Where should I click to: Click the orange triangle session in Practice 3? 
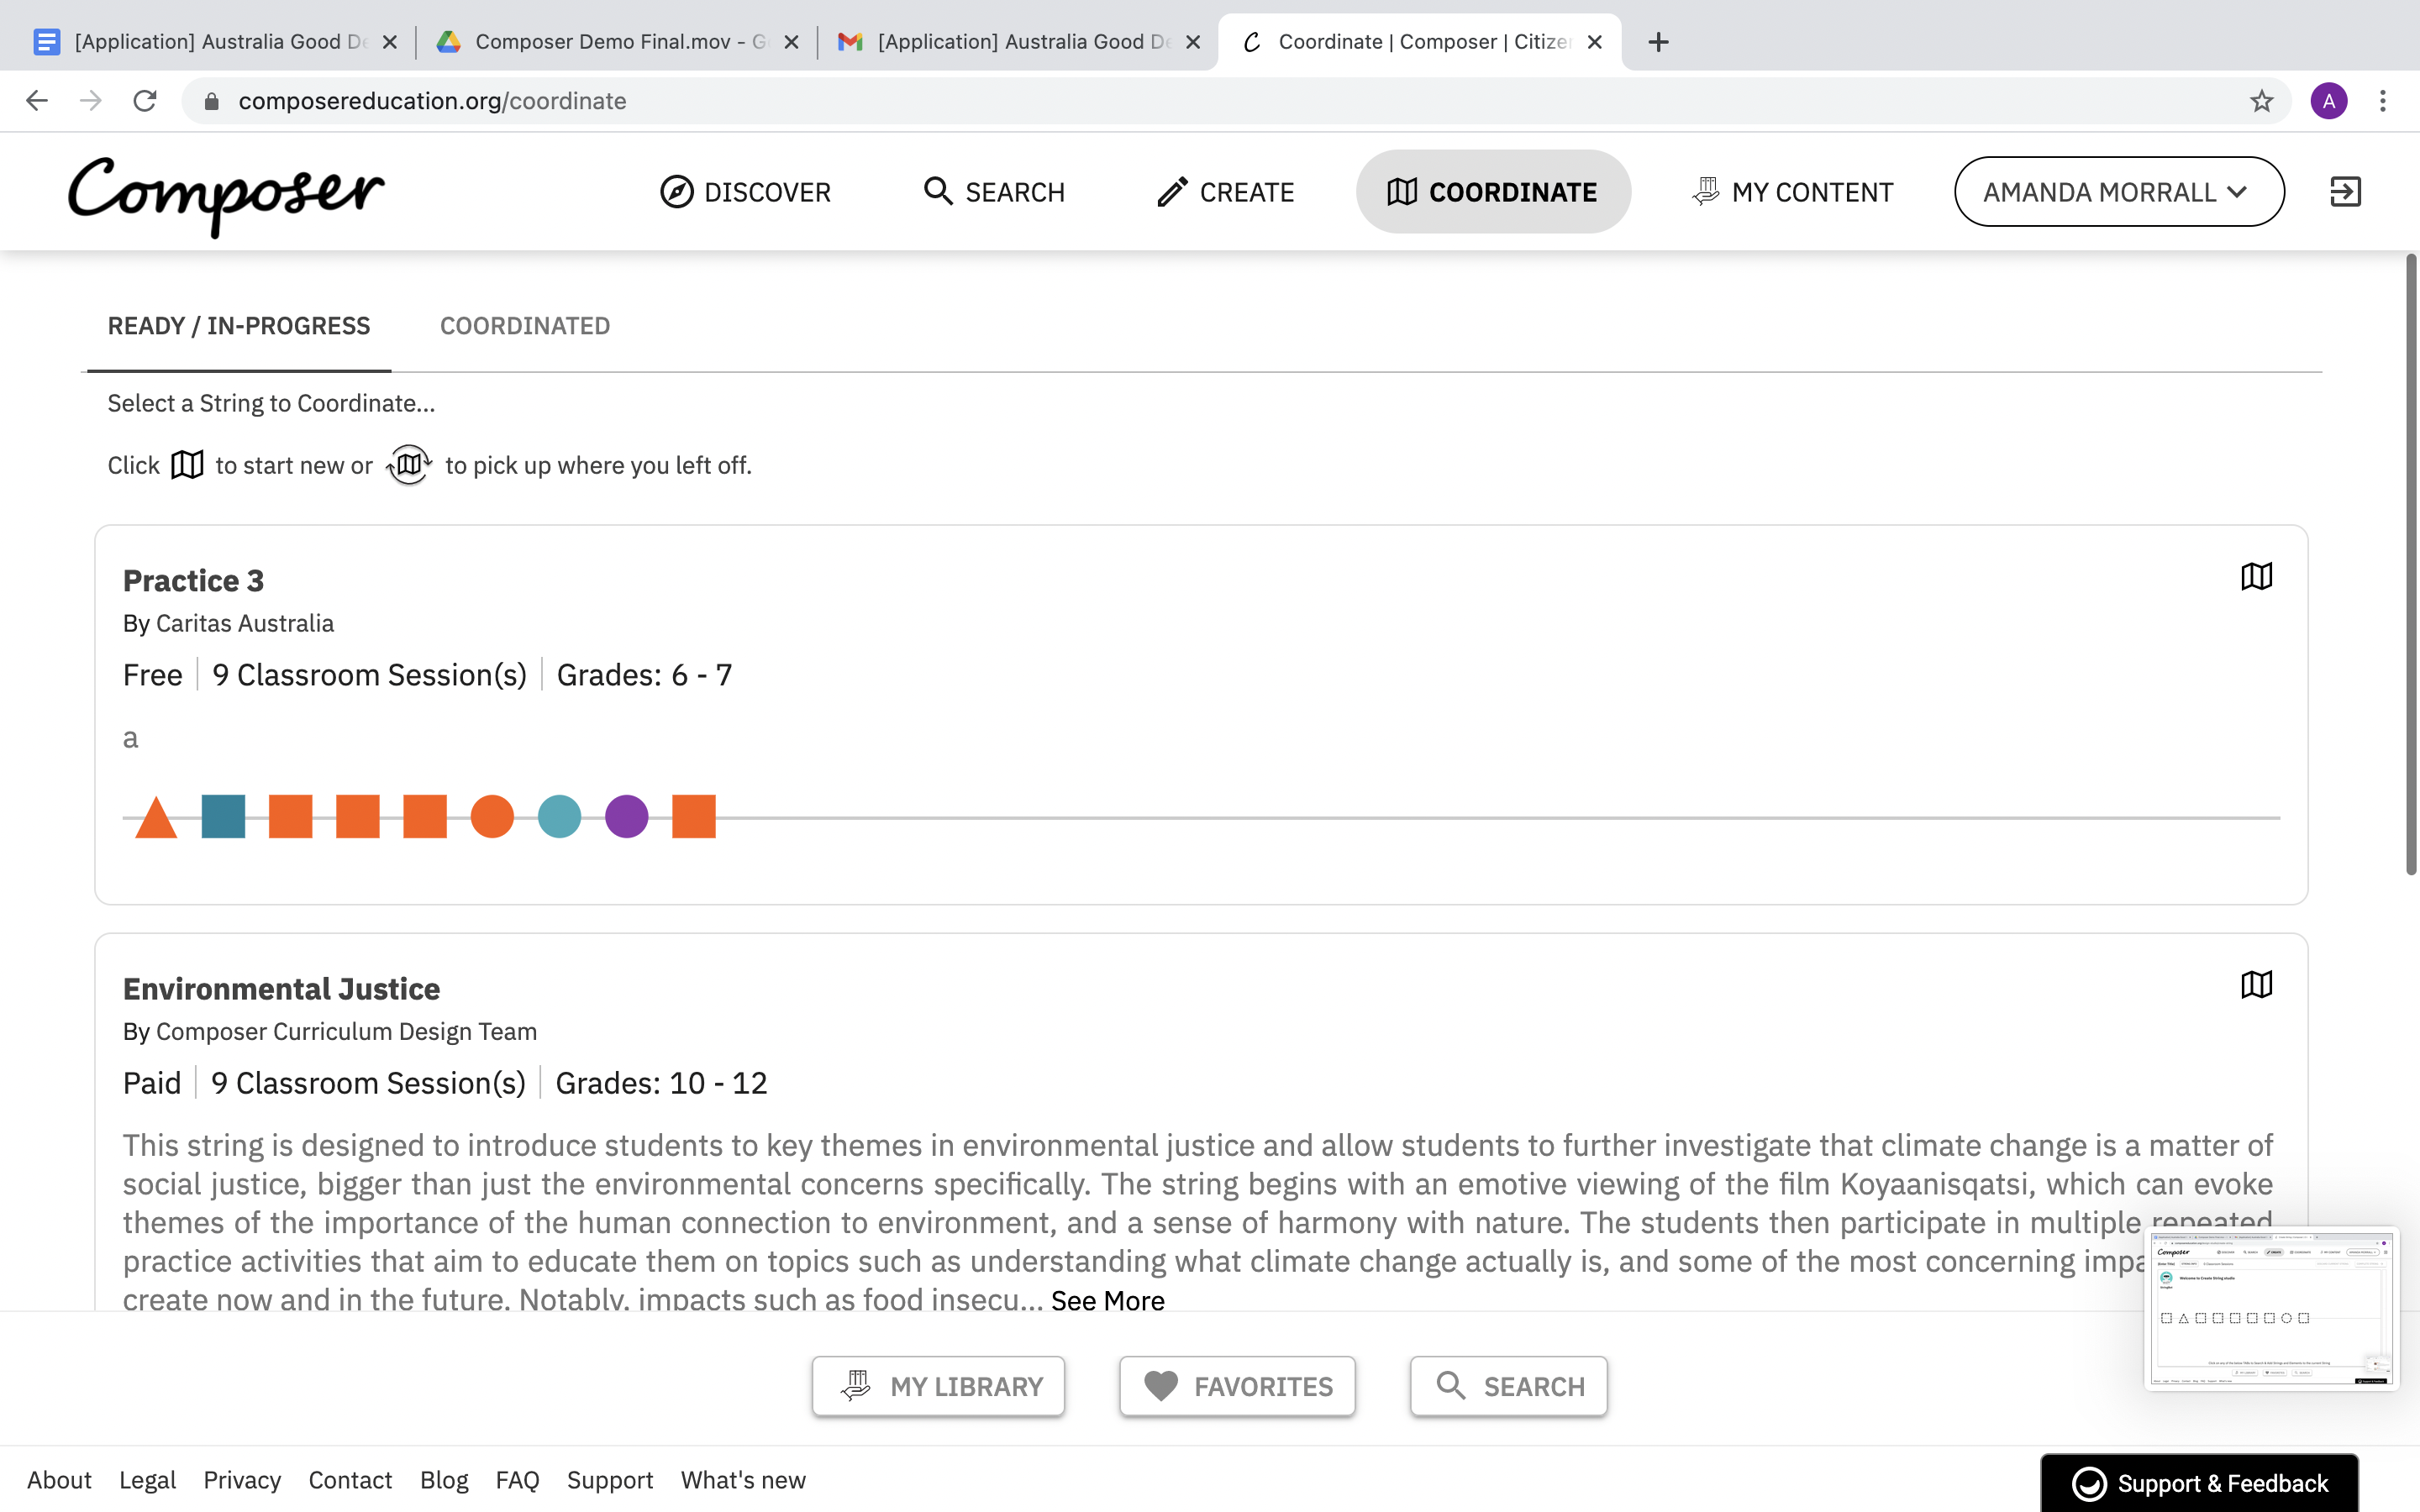pyautogui.click(x=156, y=817)
